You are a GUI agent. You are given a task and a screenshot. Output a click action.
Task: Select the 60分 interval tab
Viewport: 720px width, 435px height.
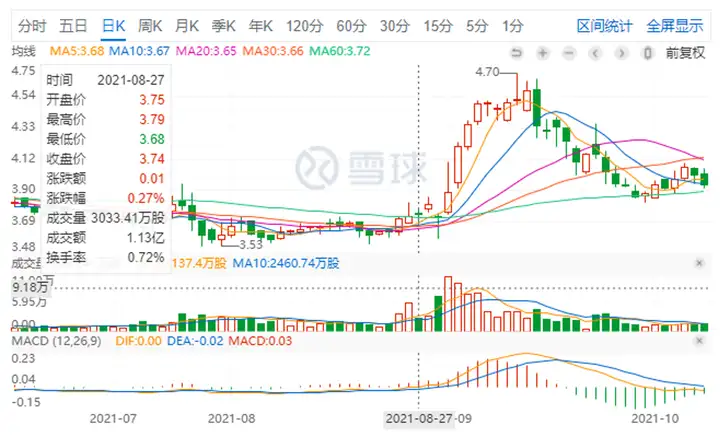[351, 26]
